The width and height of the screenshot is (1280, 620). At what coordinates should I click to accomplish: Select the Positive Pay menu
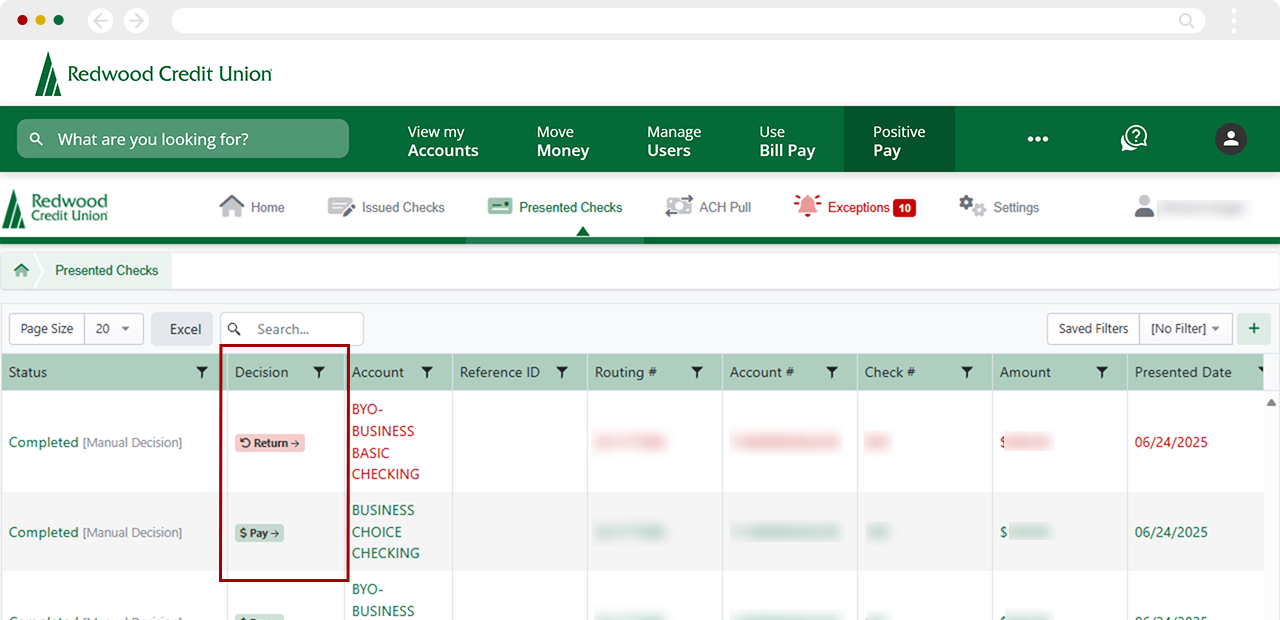899,141
